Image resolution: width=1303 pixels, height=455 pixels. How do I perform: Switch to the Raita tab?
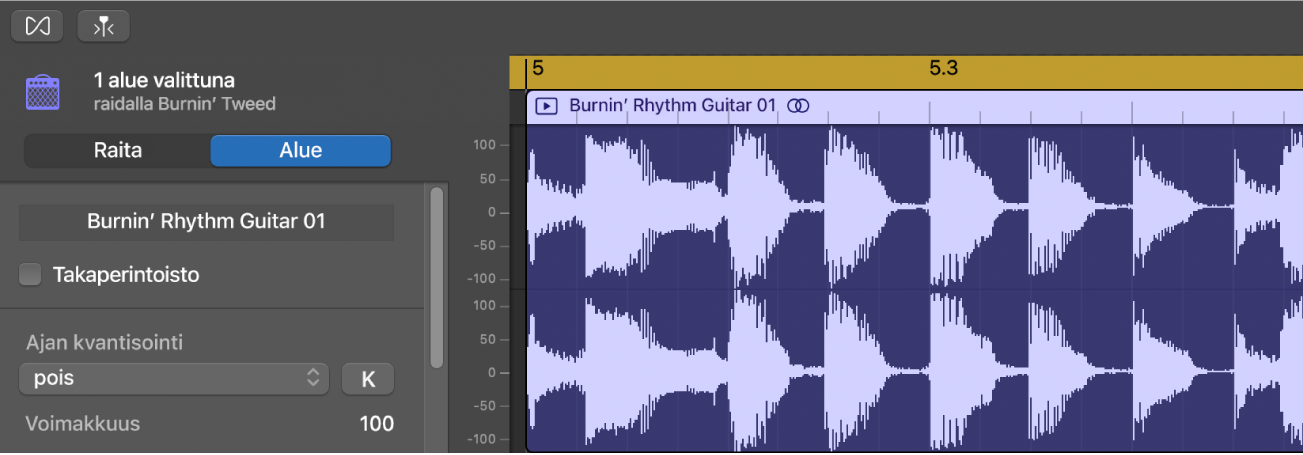pos(117,150)
